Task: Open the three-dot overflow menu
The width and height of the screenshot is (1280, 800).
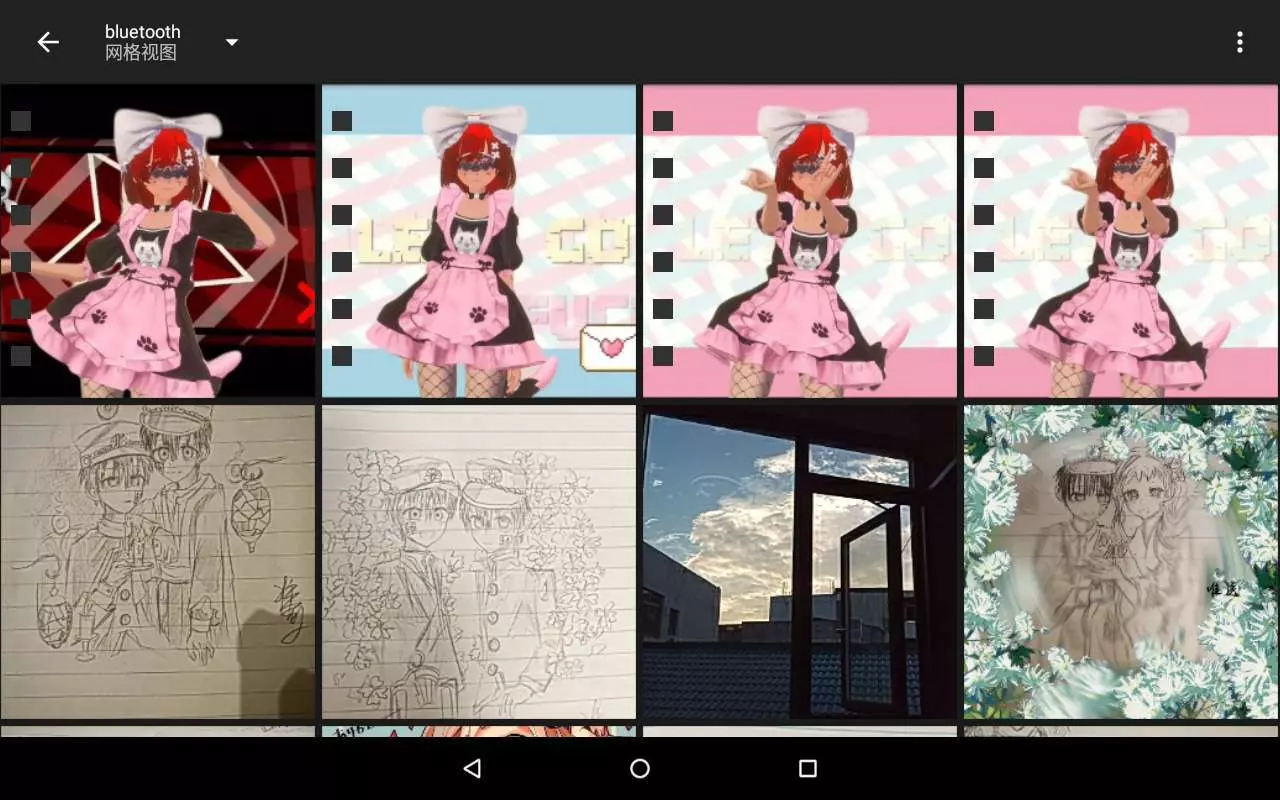Action: [x=1240, y=42]
